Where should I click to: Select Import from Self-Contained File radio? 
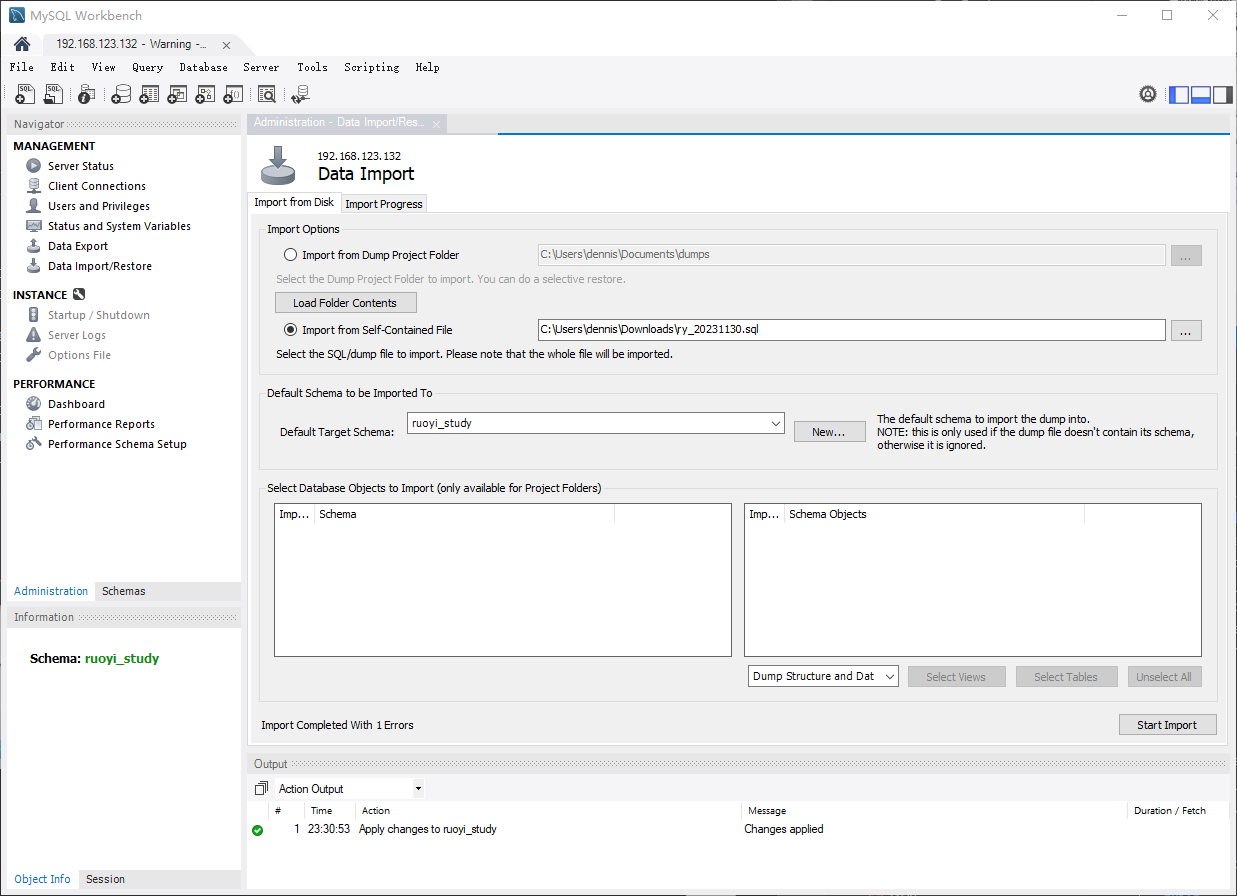point(291,330)
